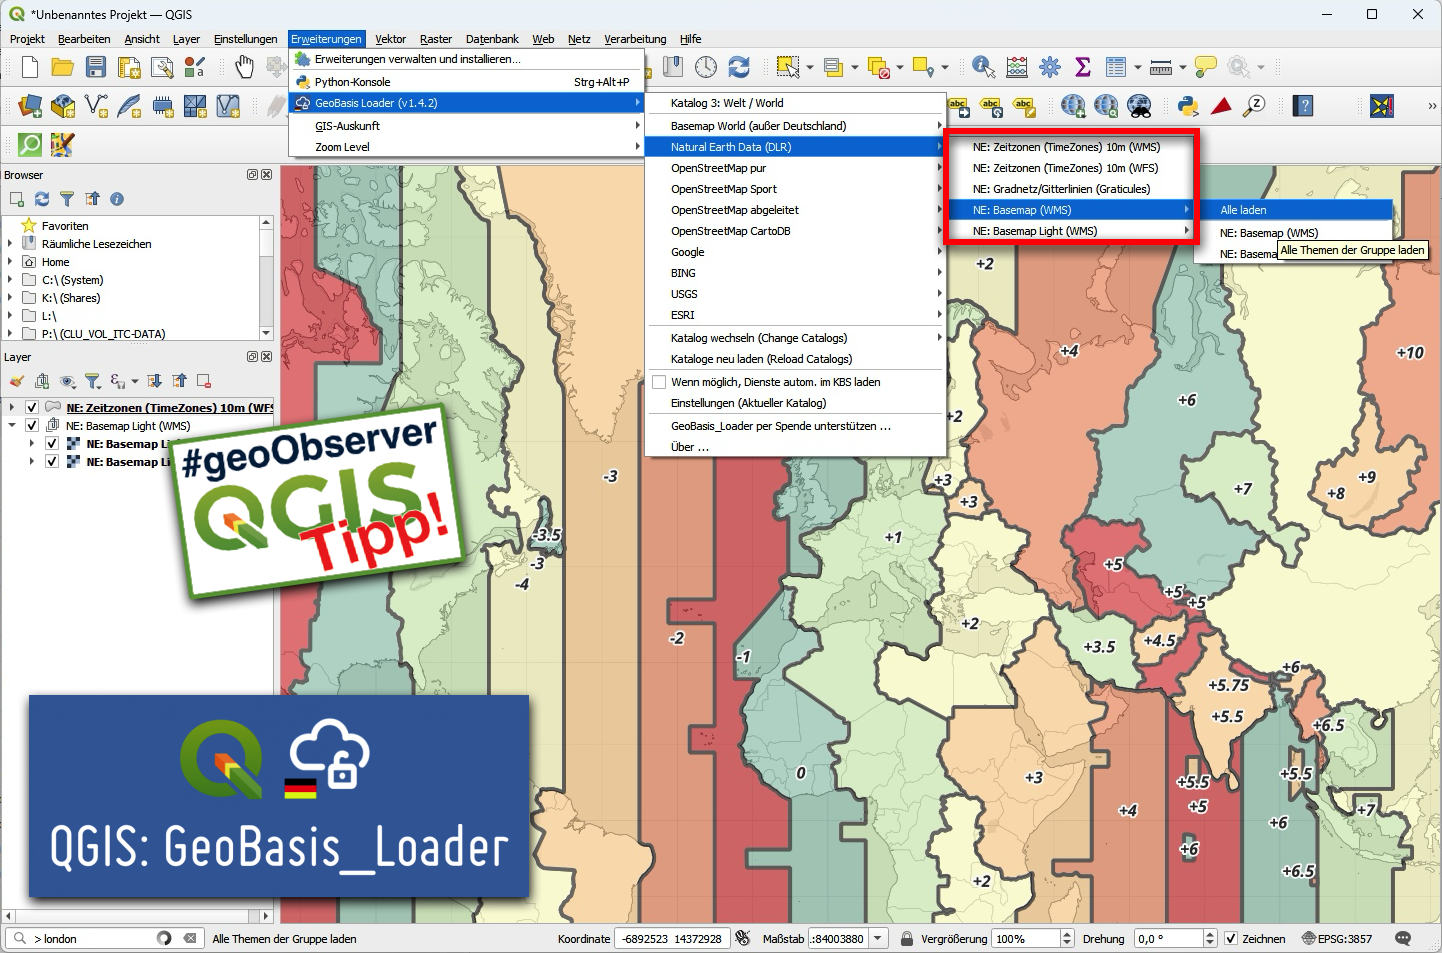Open the attribute table icon
The height and width of the screenshot is (953, 1442).
coord(1116,67)
